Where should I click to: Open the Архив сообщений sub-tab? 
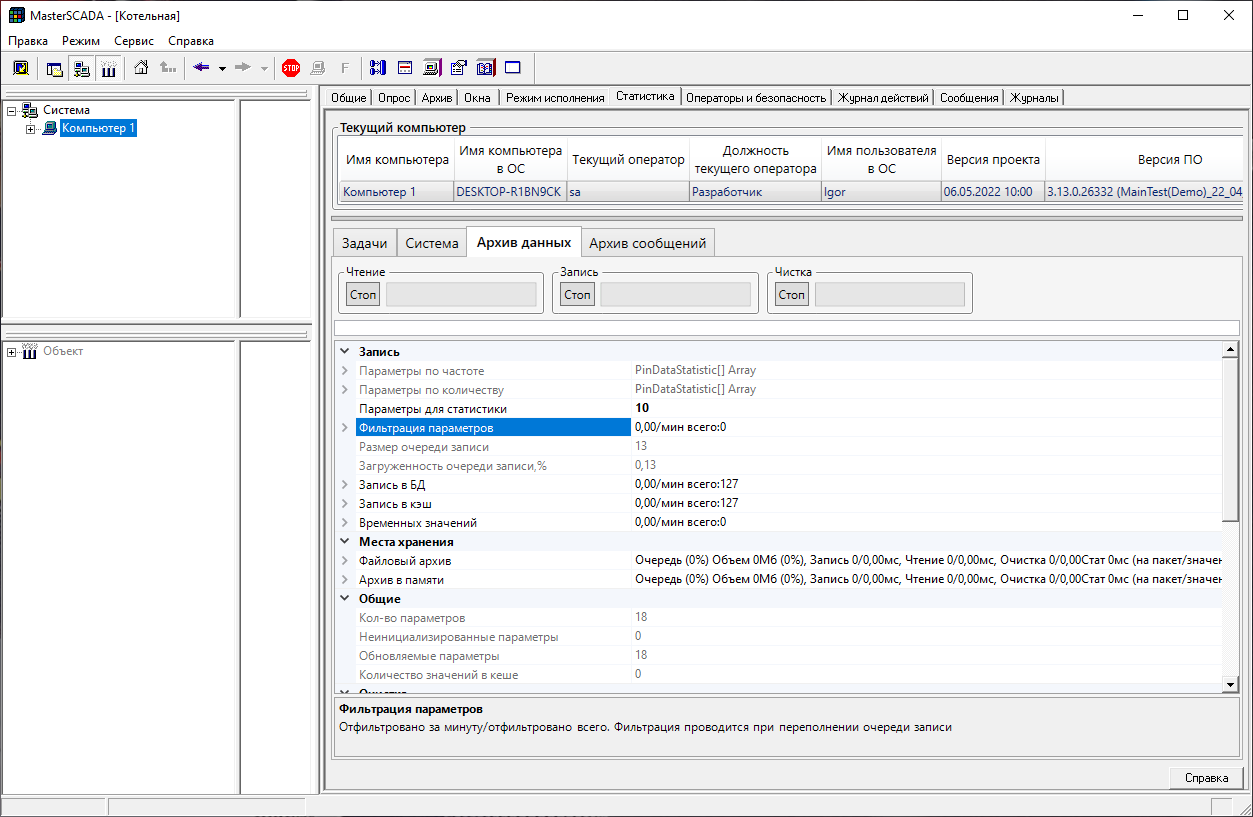(648, 243)
